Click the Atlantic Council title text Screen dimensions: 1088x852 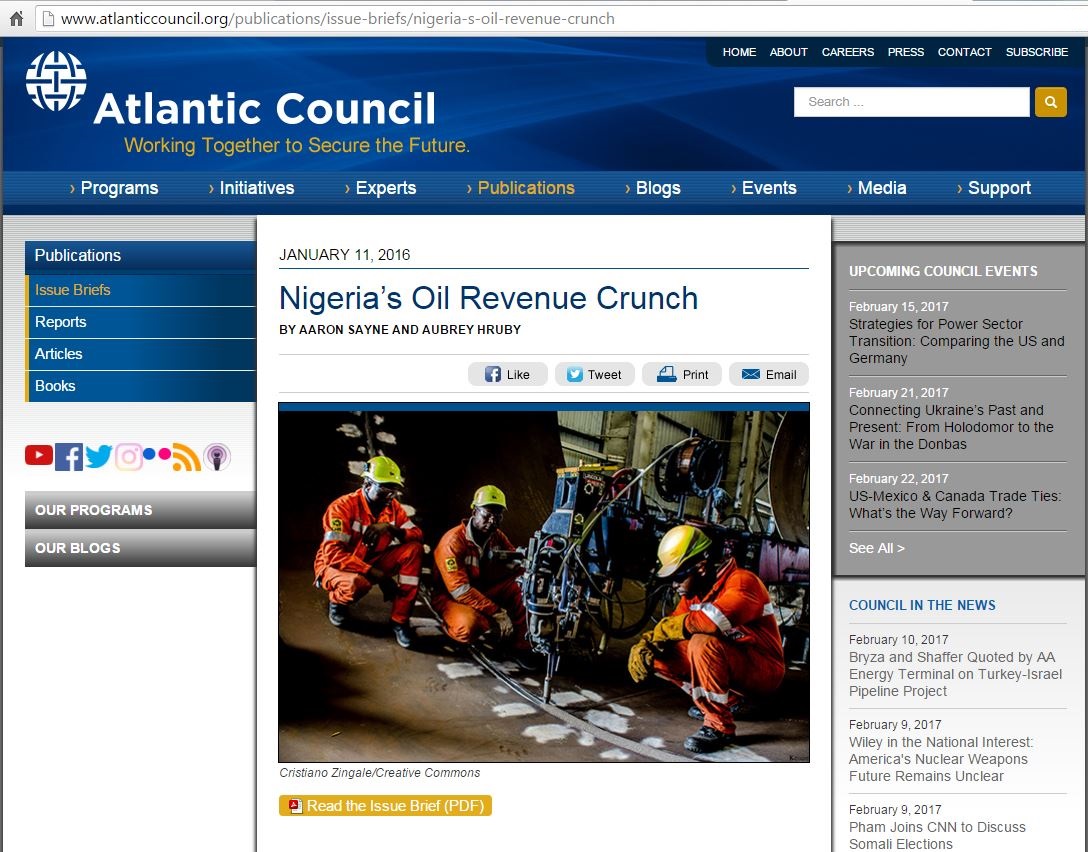(x=264, y=109)
